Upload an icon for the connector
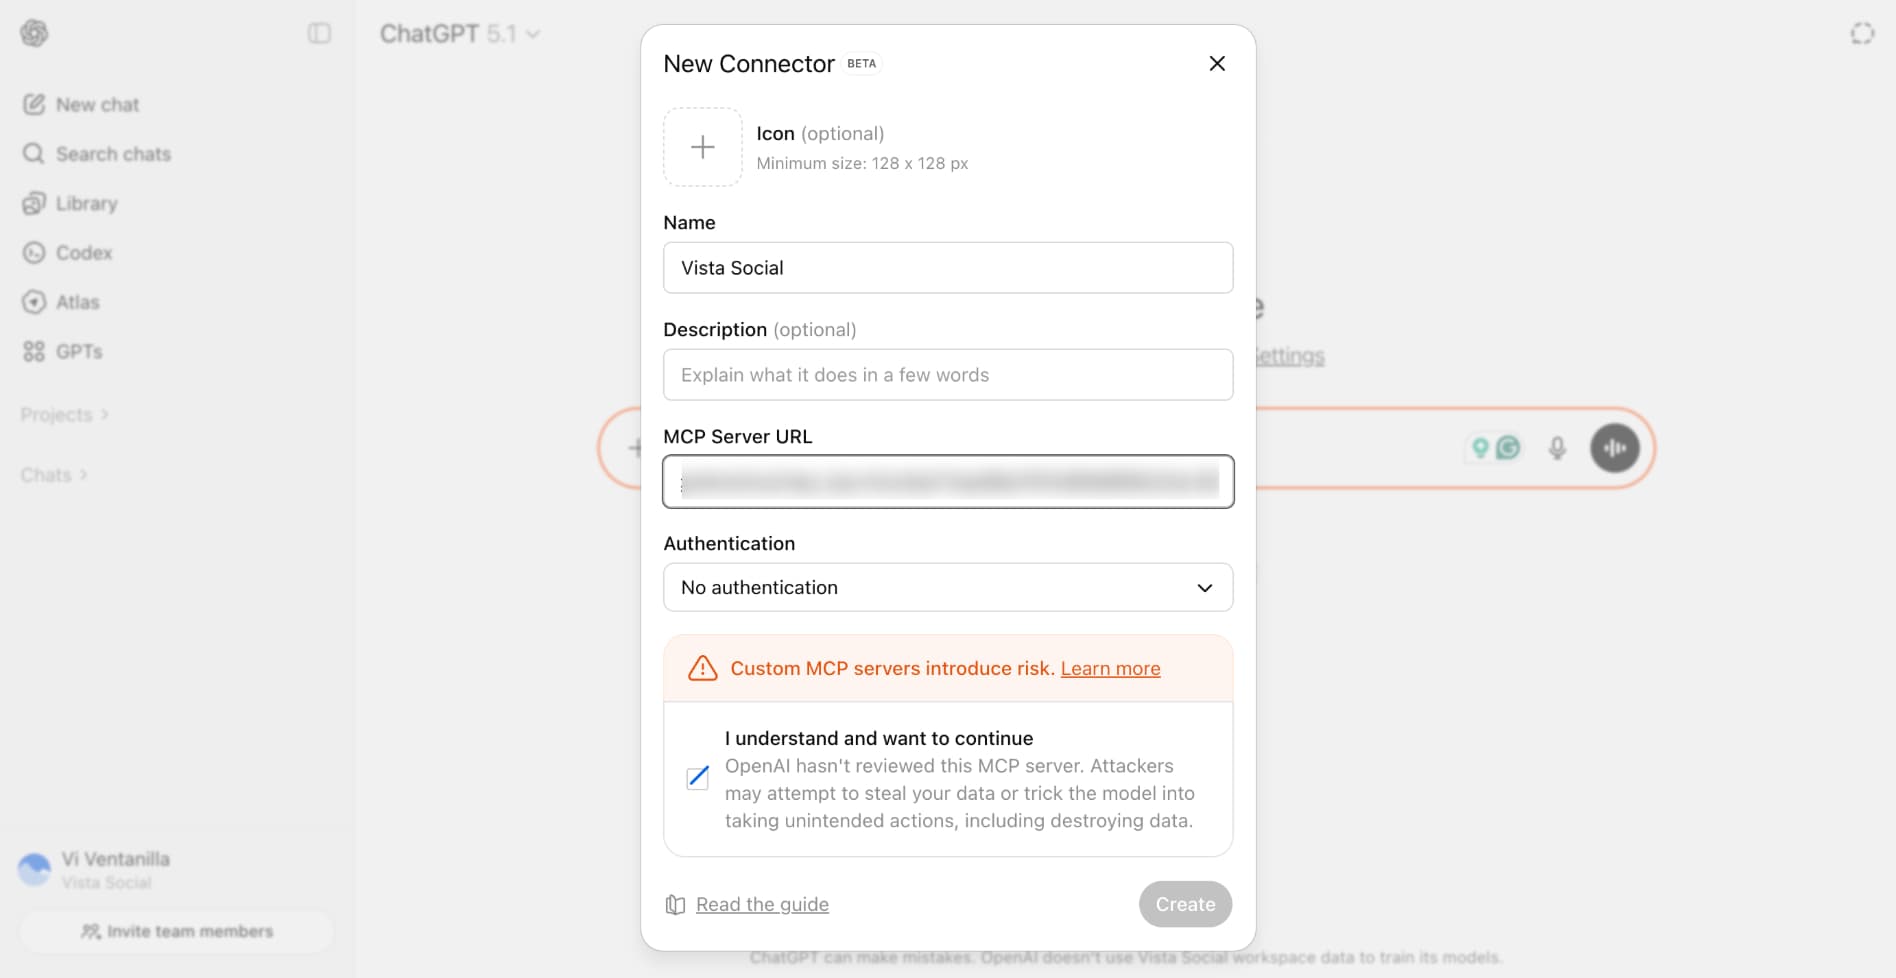The height and width of the screenshot is (978, 1896). (702, 146)
